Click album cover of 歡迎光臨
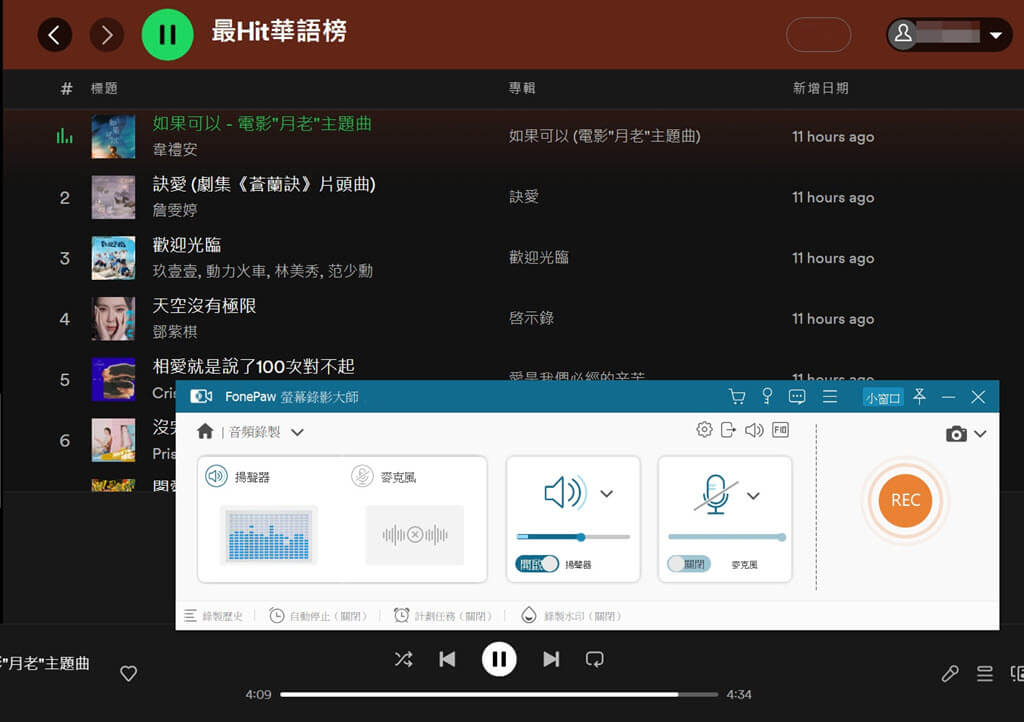This screenshot has height=722, width=1024. coord(114,258)
